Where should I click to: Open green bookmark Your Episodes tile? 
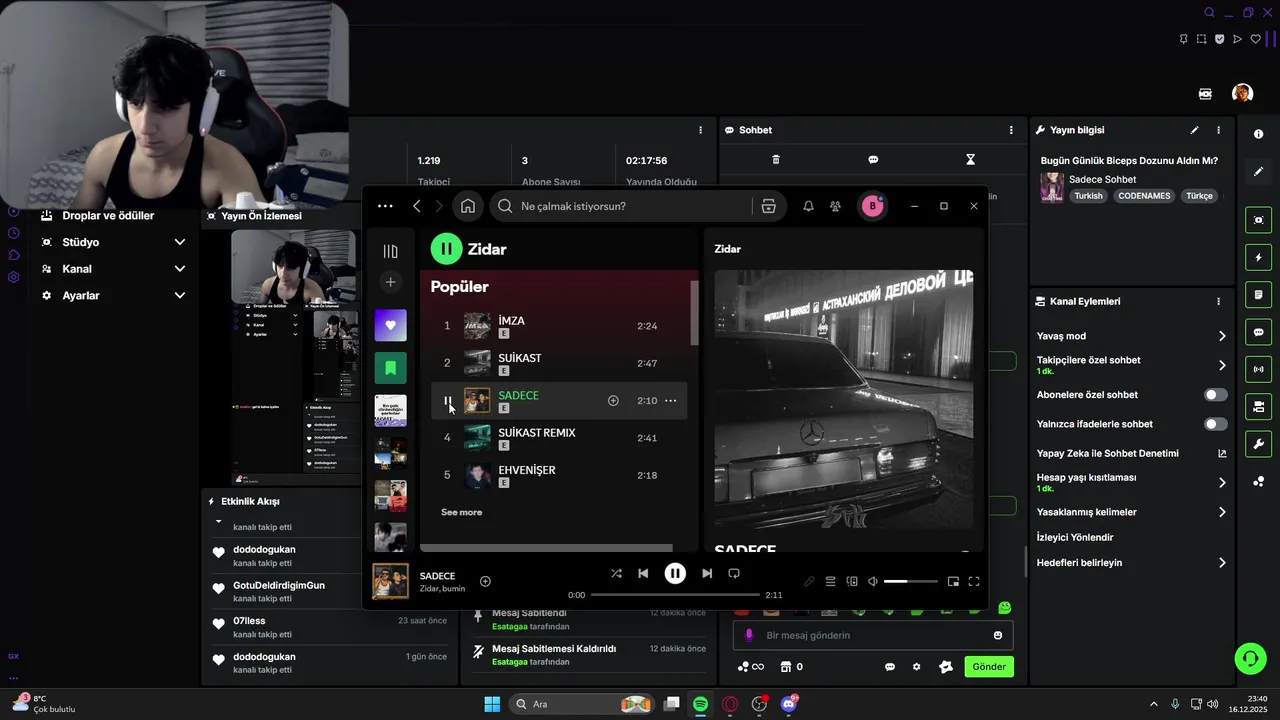(390, 368)
